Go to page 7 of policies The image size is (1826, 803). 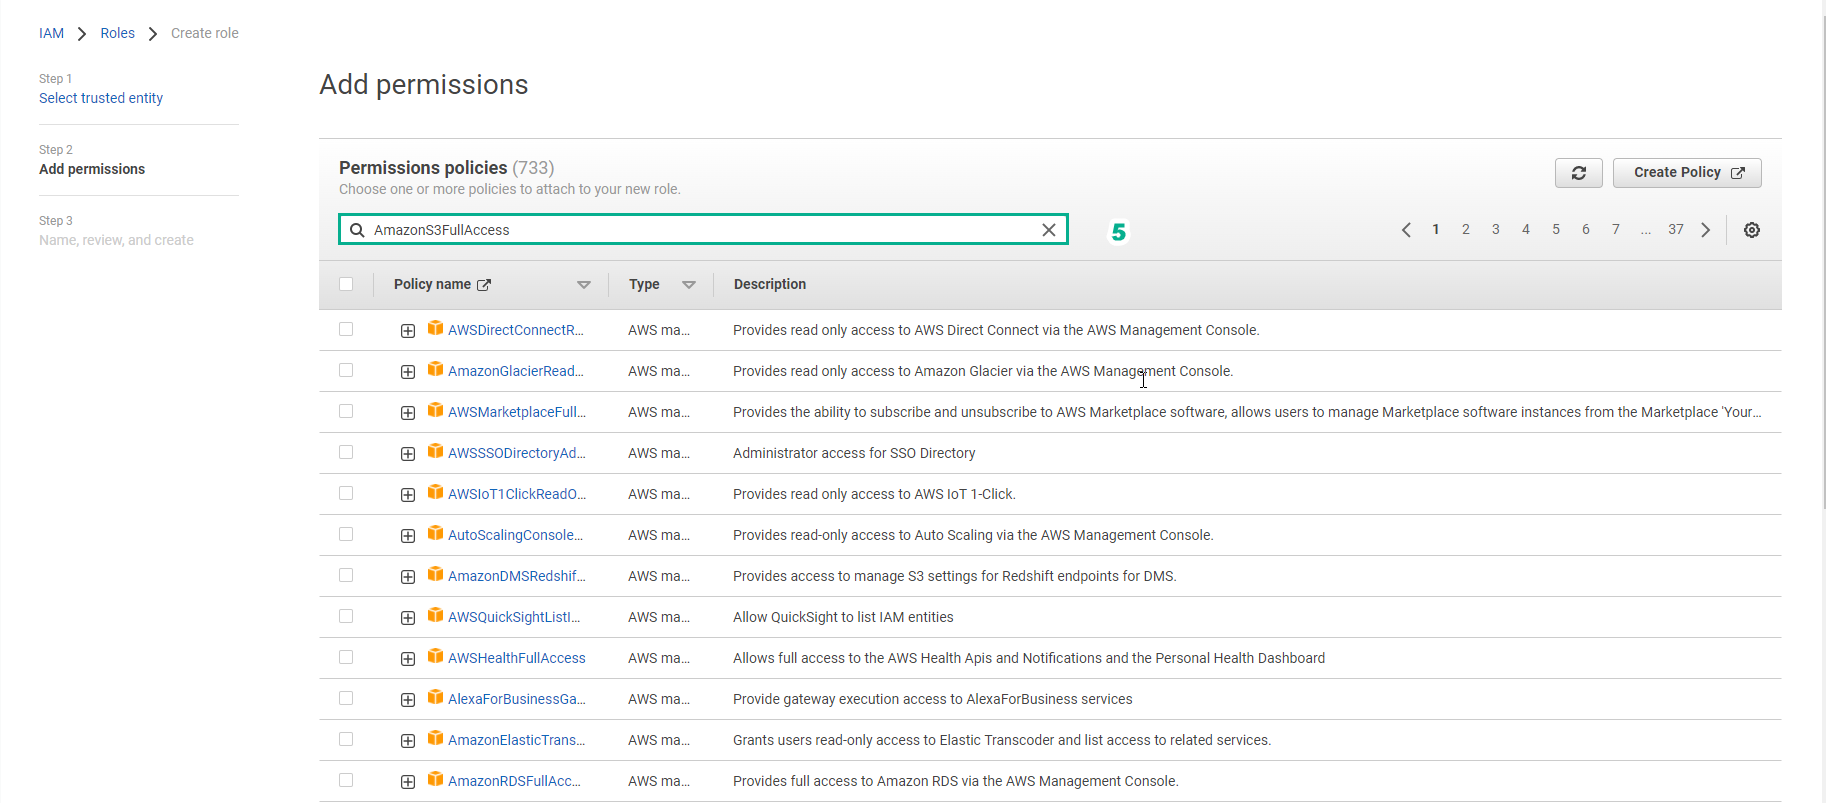click(x=1616, y=229)
